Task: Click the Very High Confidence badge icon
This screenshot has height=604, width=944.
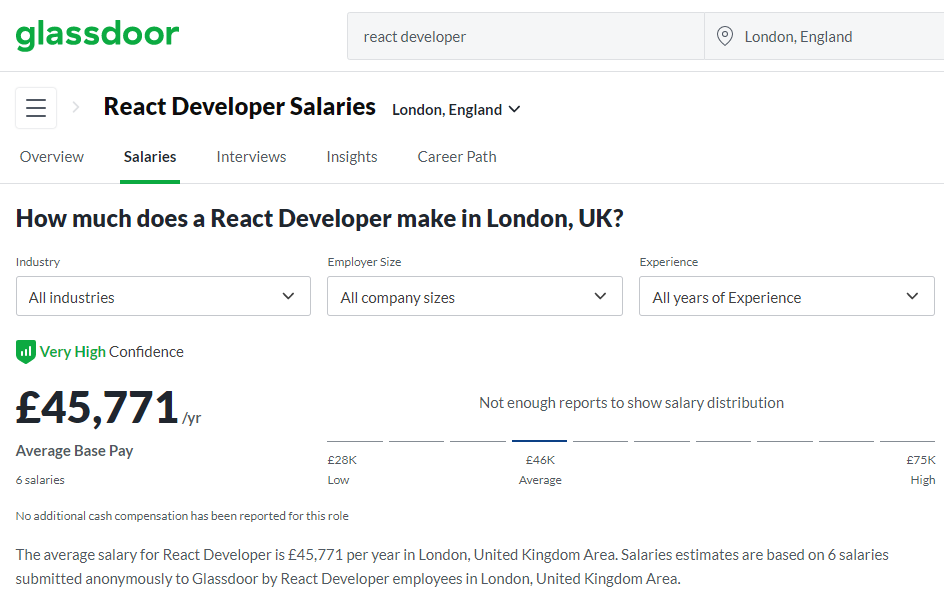Action: (25, 352)
